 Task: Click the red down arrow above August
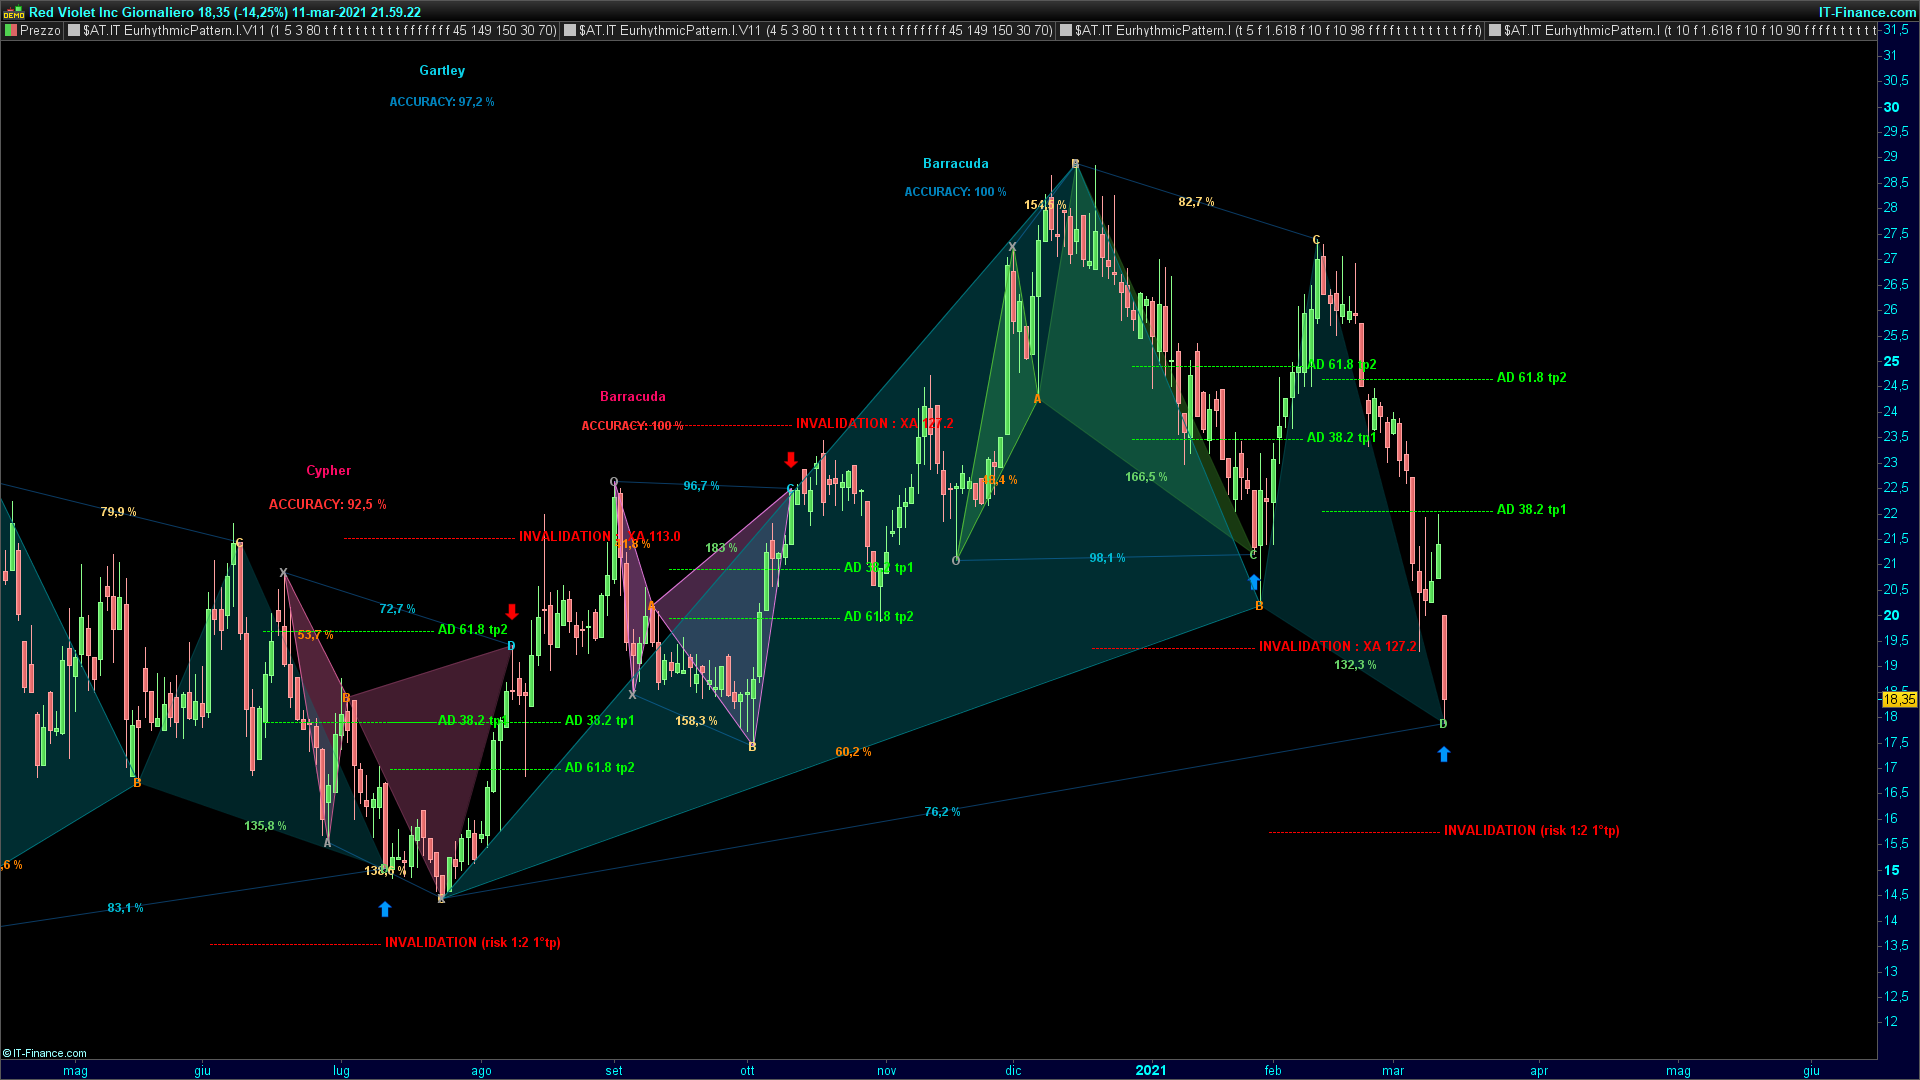point(512,612)
